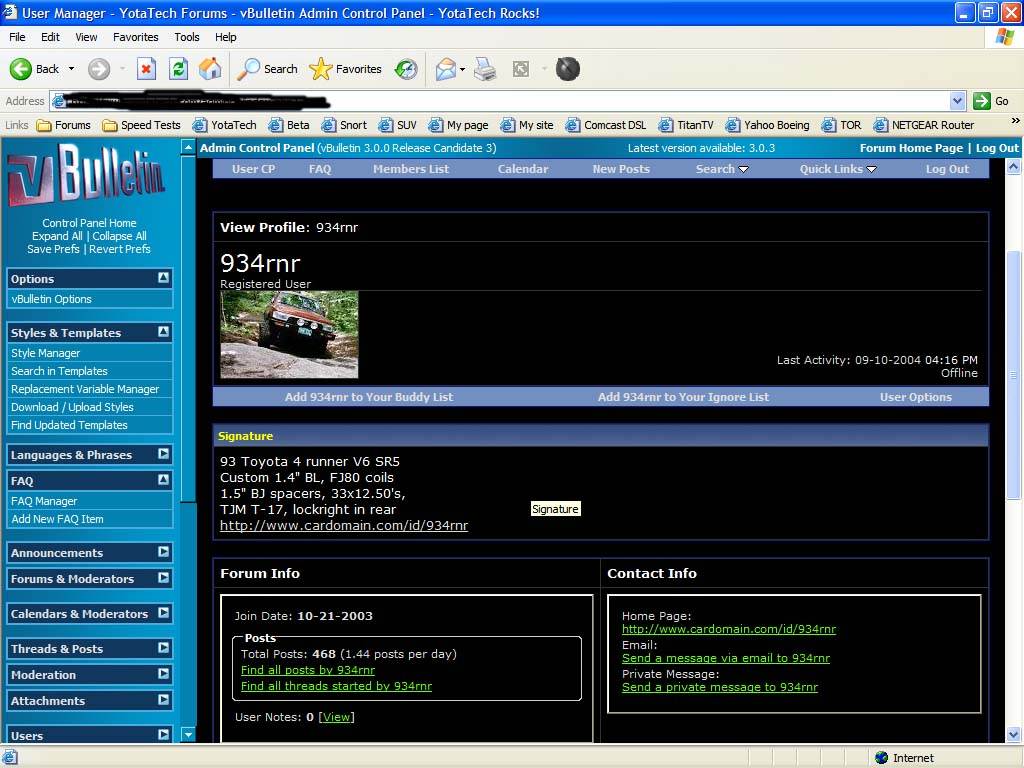Open the Help menu
The image size is (1024, 768).
[225, 37]
